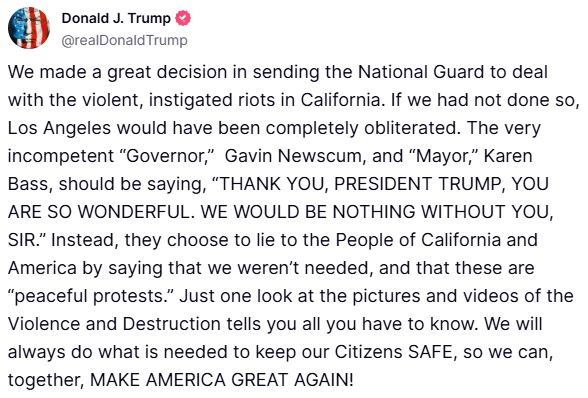588x398 pixels.
Task: Click the words "Los Angeles" in post
Action: [59, 128]
